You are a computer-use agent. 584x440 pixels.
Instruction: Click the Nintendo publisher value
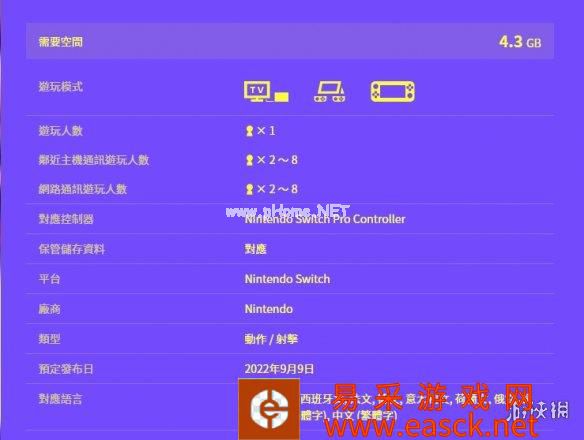click(x=269, y=309)
